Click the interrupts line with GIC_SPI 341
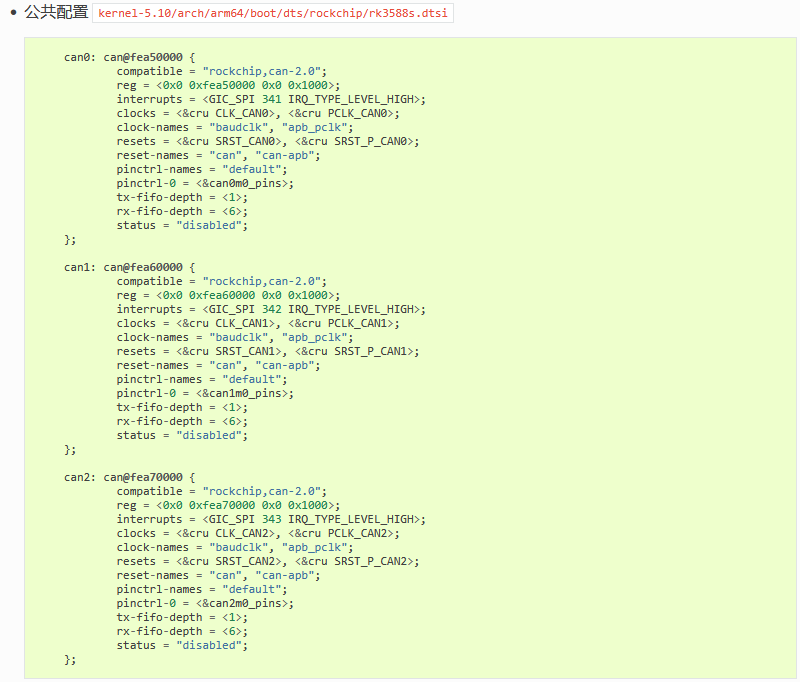Image resolution: width=800 pixels, height=682 pixels. pos(271,99)
